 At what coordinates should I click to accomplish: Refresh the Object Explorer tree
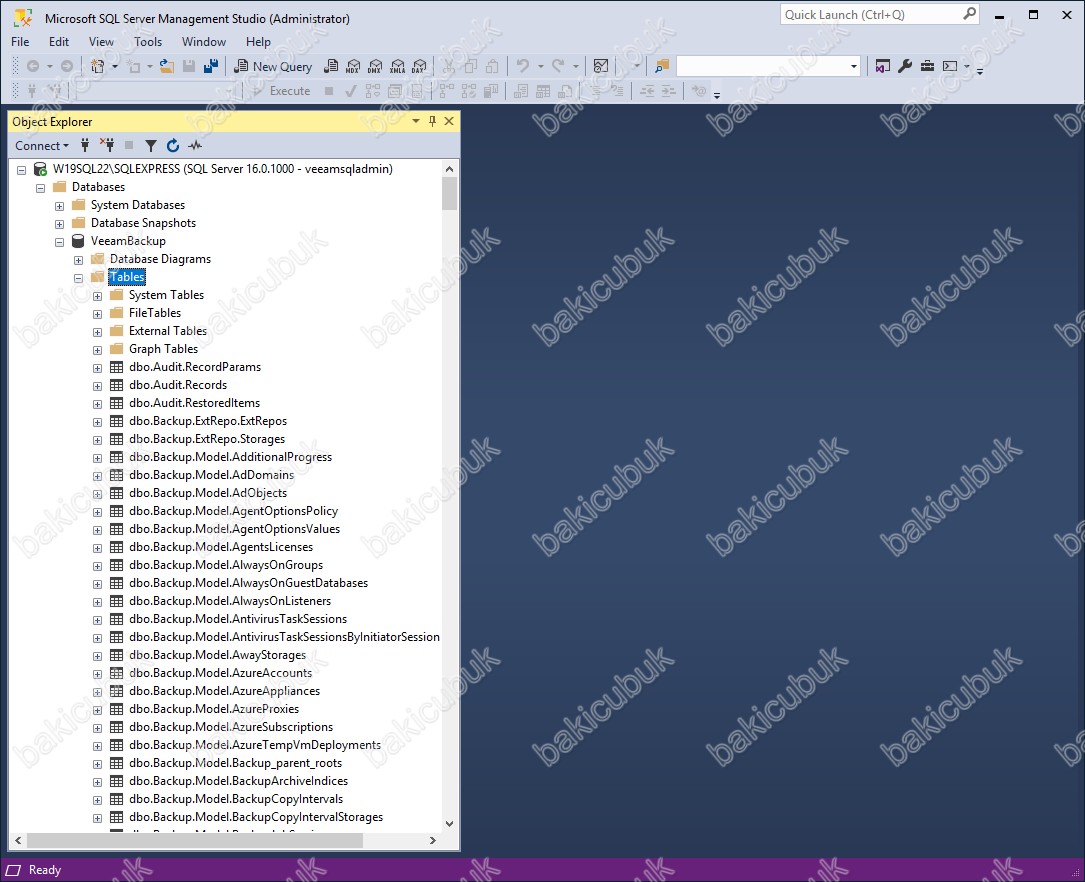(x=173, y=145)
